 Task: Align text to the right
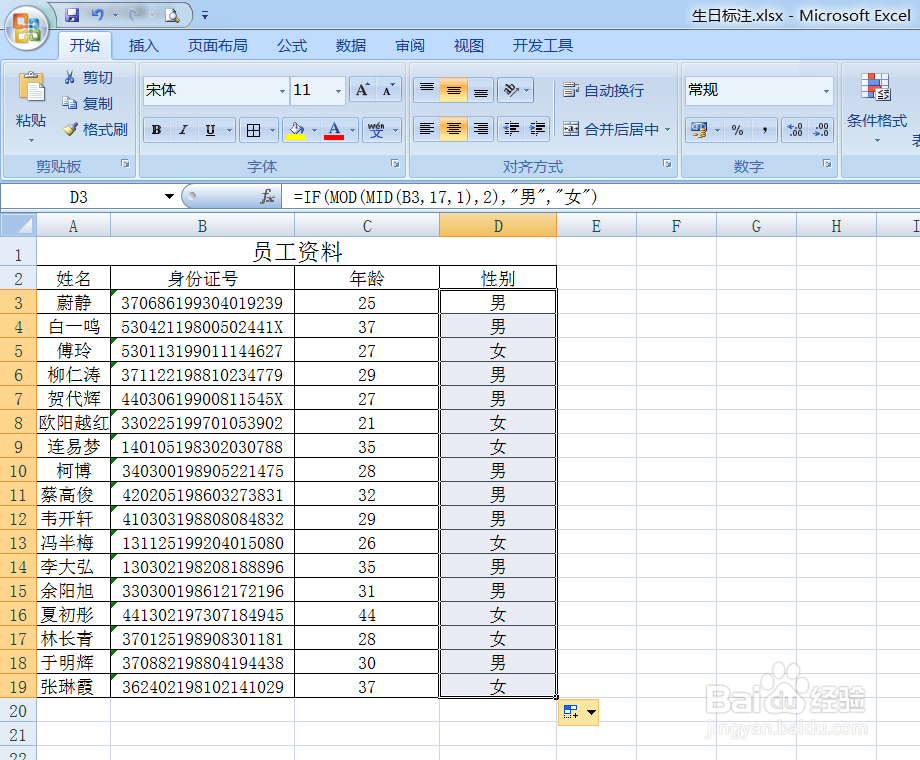(481, 129)
